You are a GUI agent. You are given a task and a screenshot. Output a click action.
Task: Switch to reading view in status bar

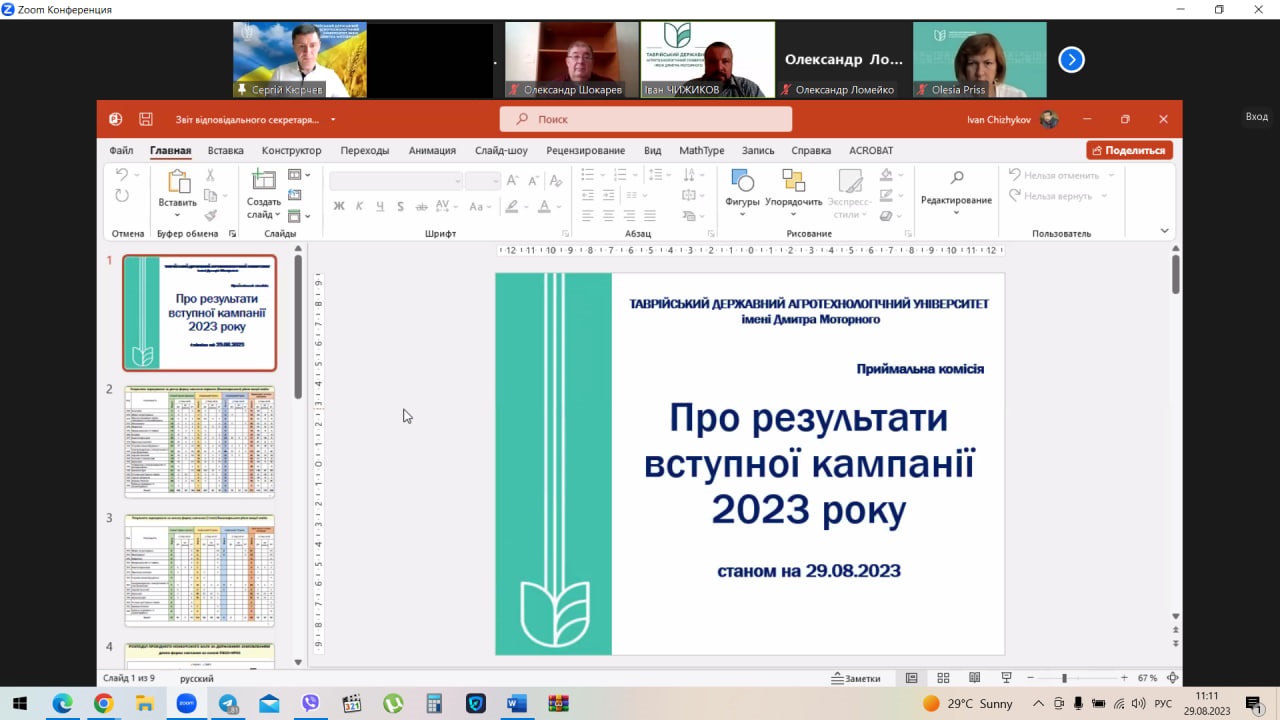(975, 678)
